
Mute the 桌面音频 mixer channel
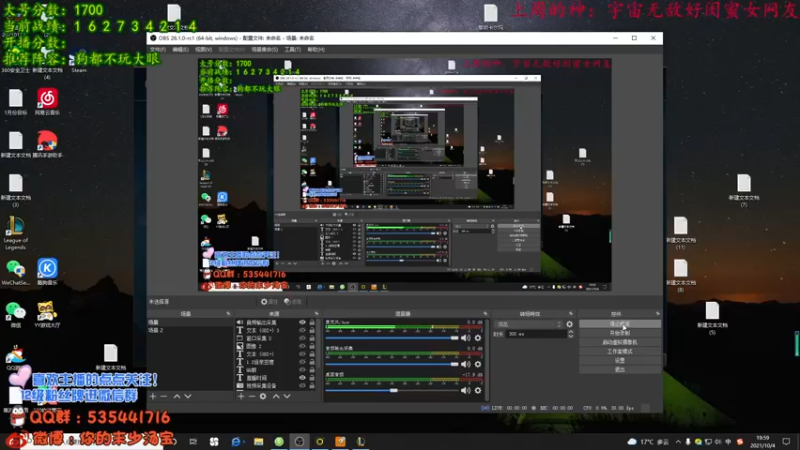point(465,390)
